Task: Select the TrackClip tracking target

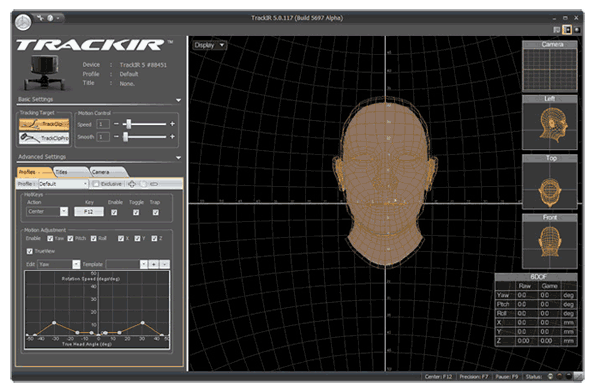Action: (x=44, y=124)
